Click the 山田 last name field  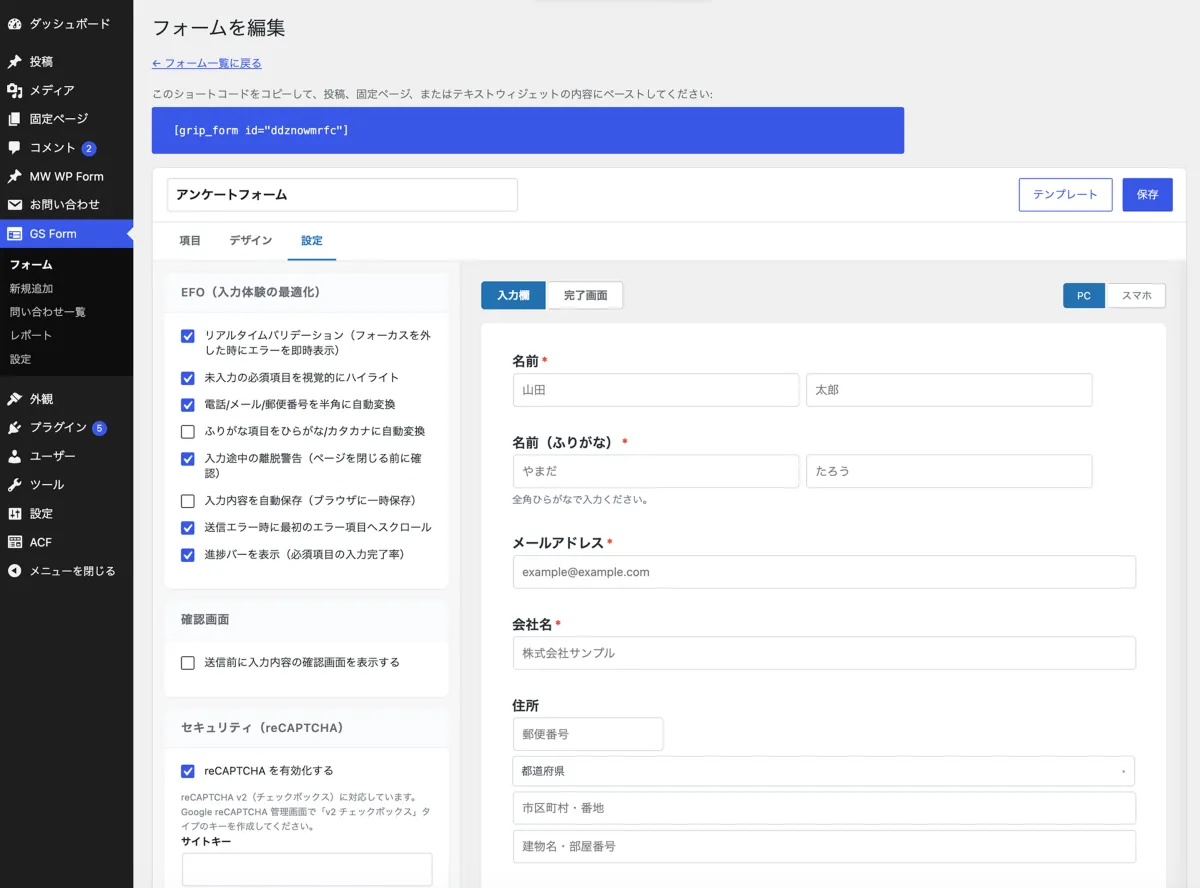click(x=656, y=390)
